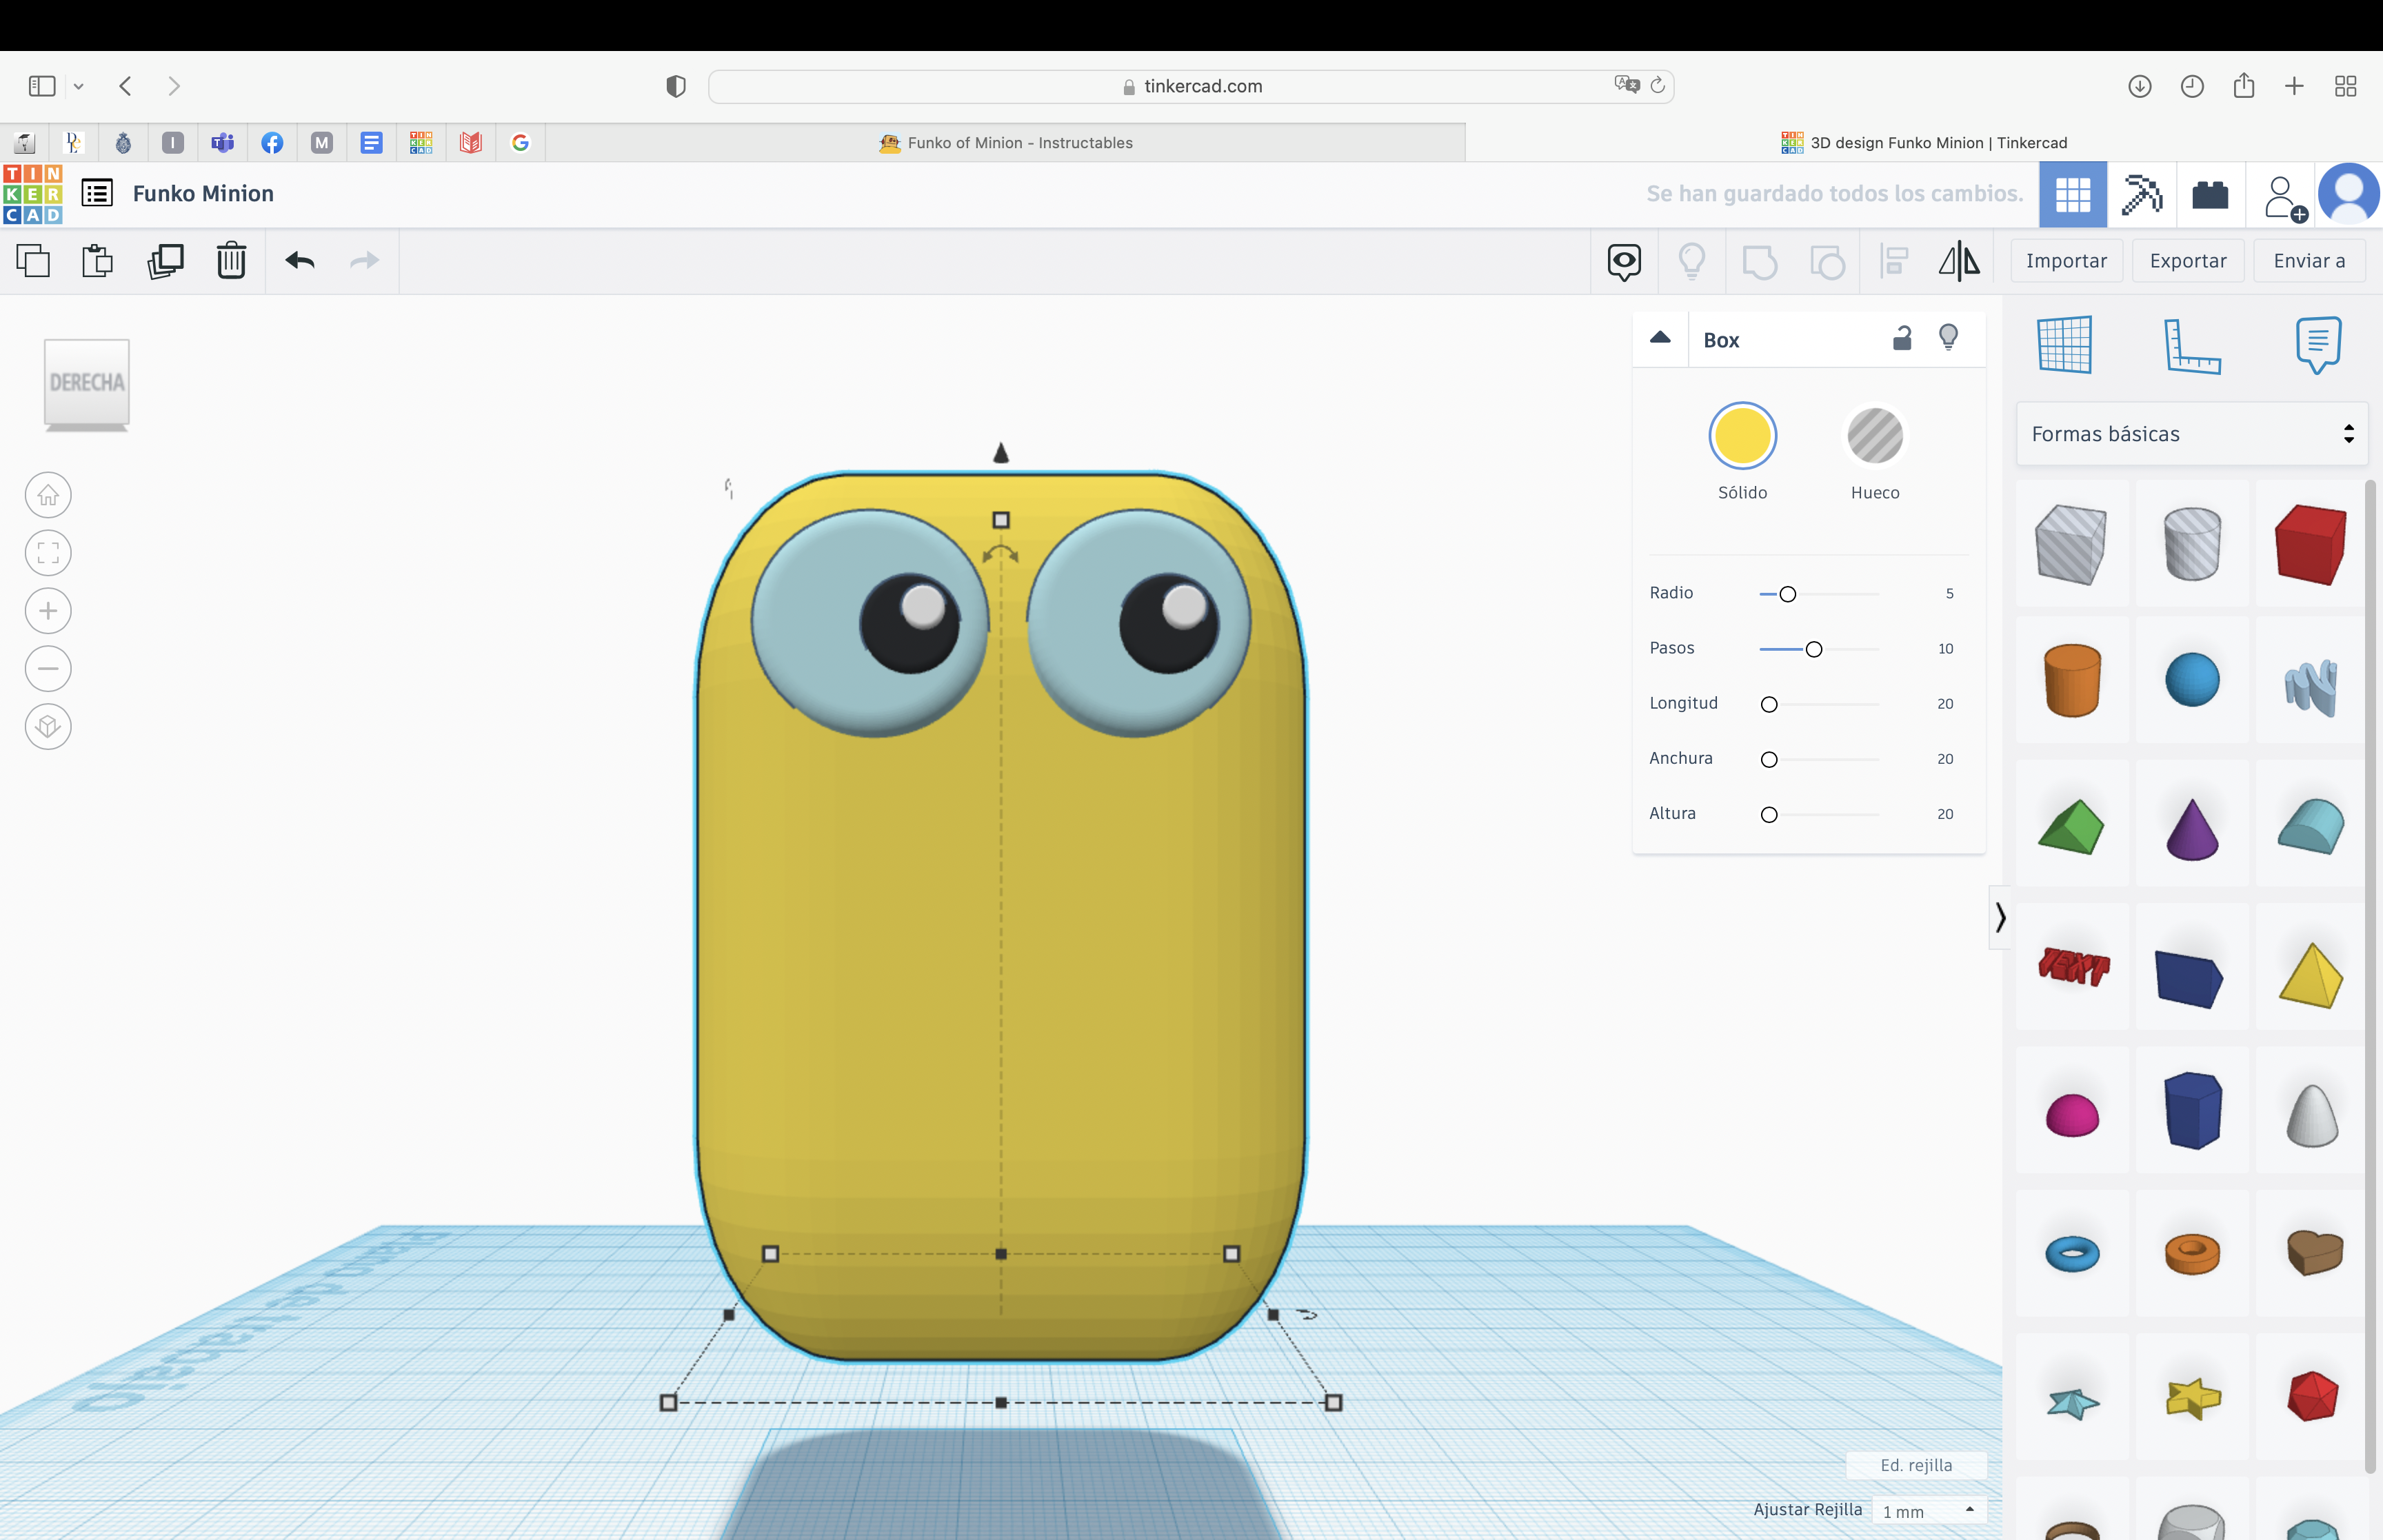Click the Tinkercad logo

(33, 194)
